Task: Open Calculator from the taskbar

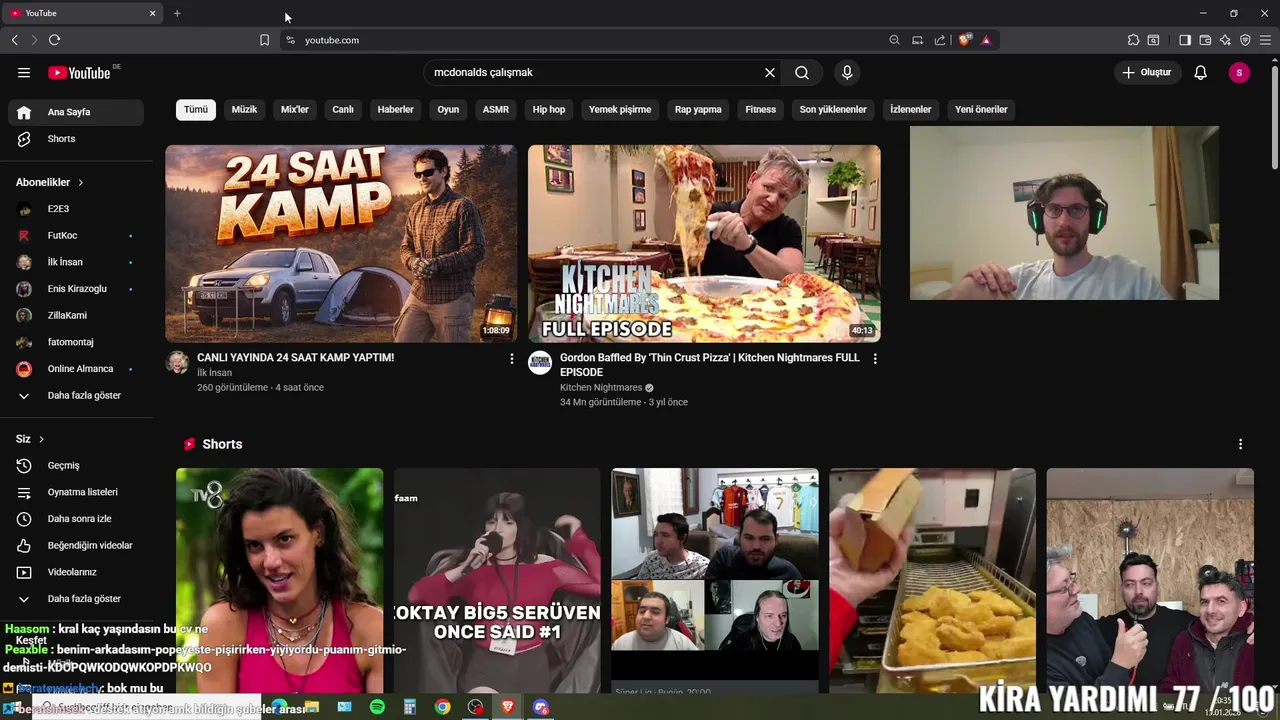Action: click(410, 707)
